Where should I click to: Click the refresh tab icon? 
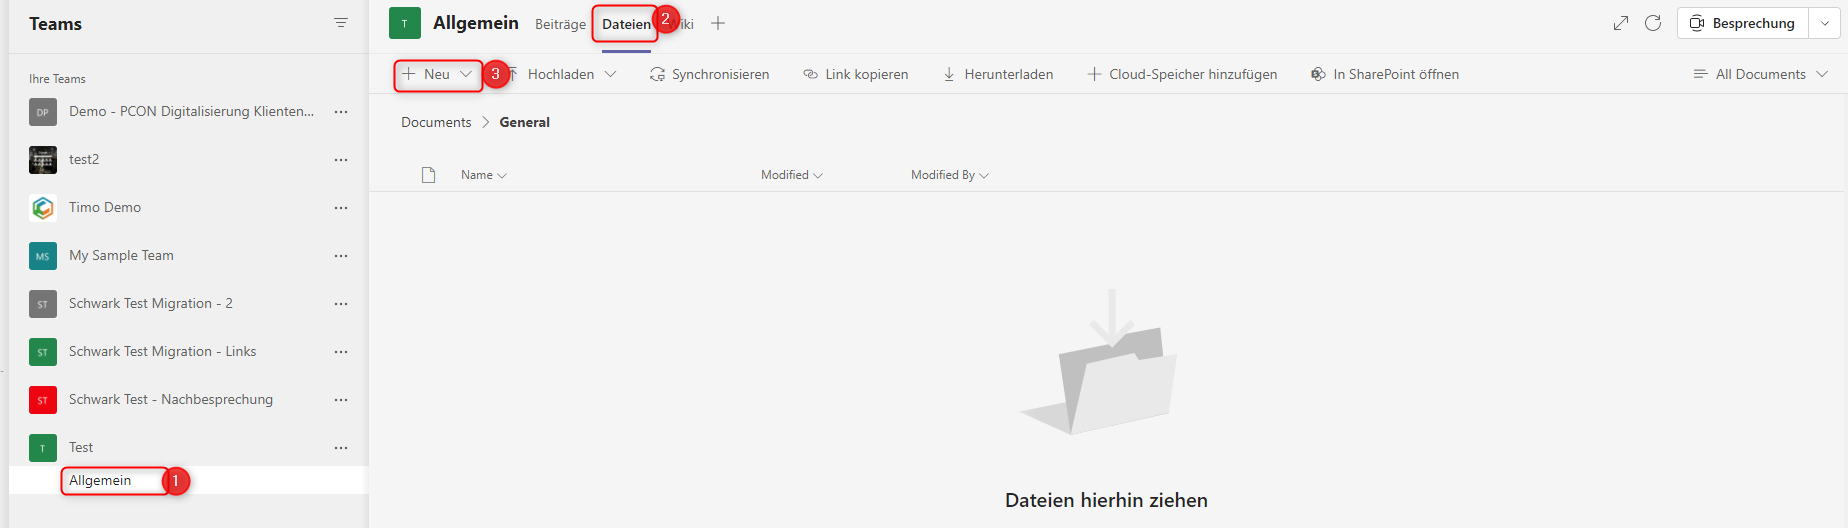click(x=1653, y=23)
